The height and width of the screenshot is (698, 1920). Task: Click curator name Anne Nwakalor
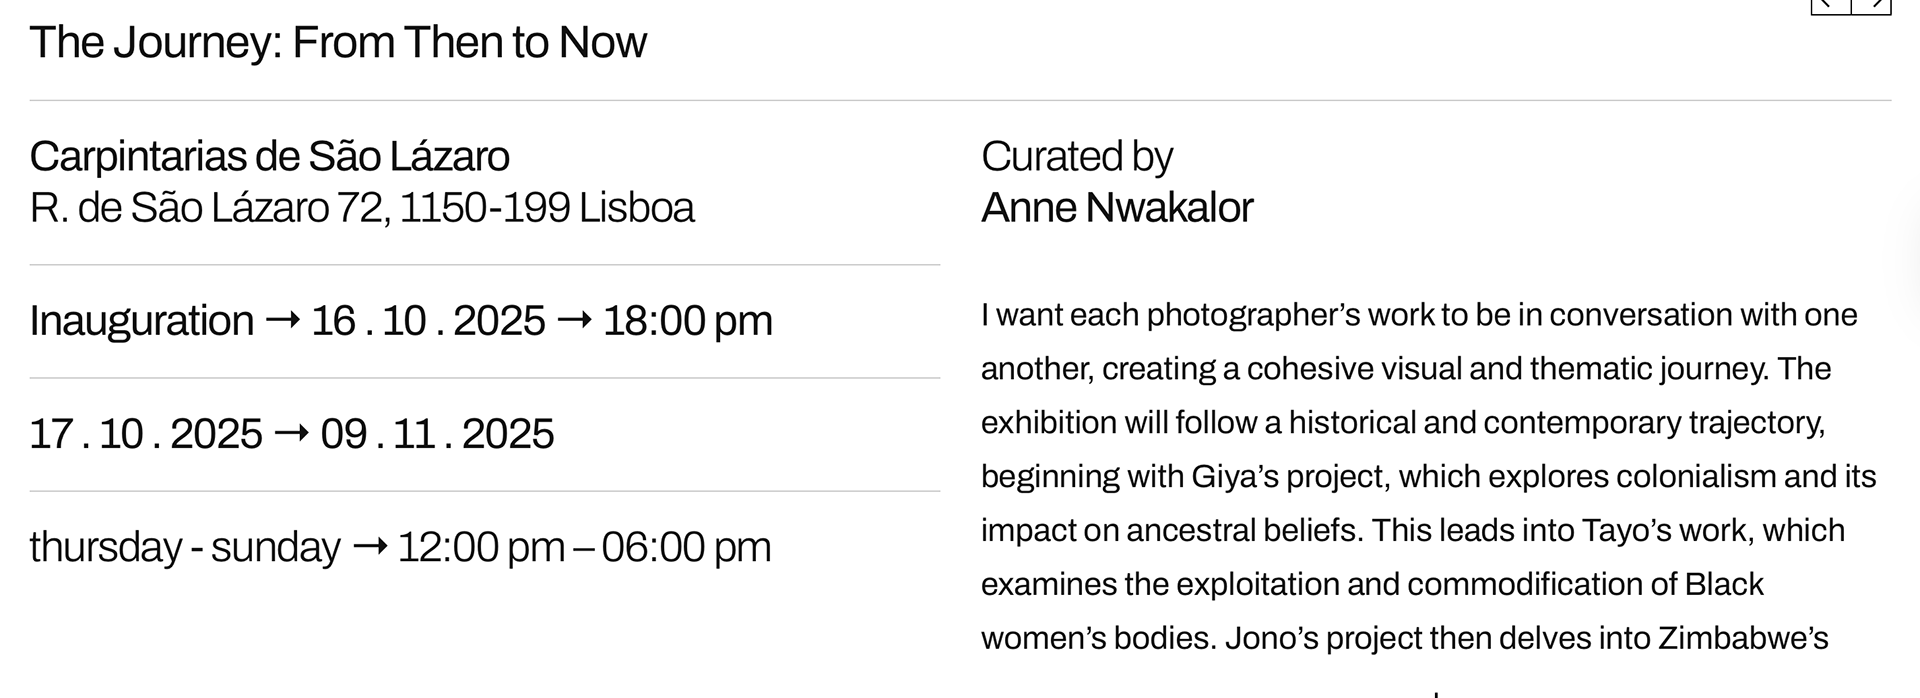pos(1117,208)
